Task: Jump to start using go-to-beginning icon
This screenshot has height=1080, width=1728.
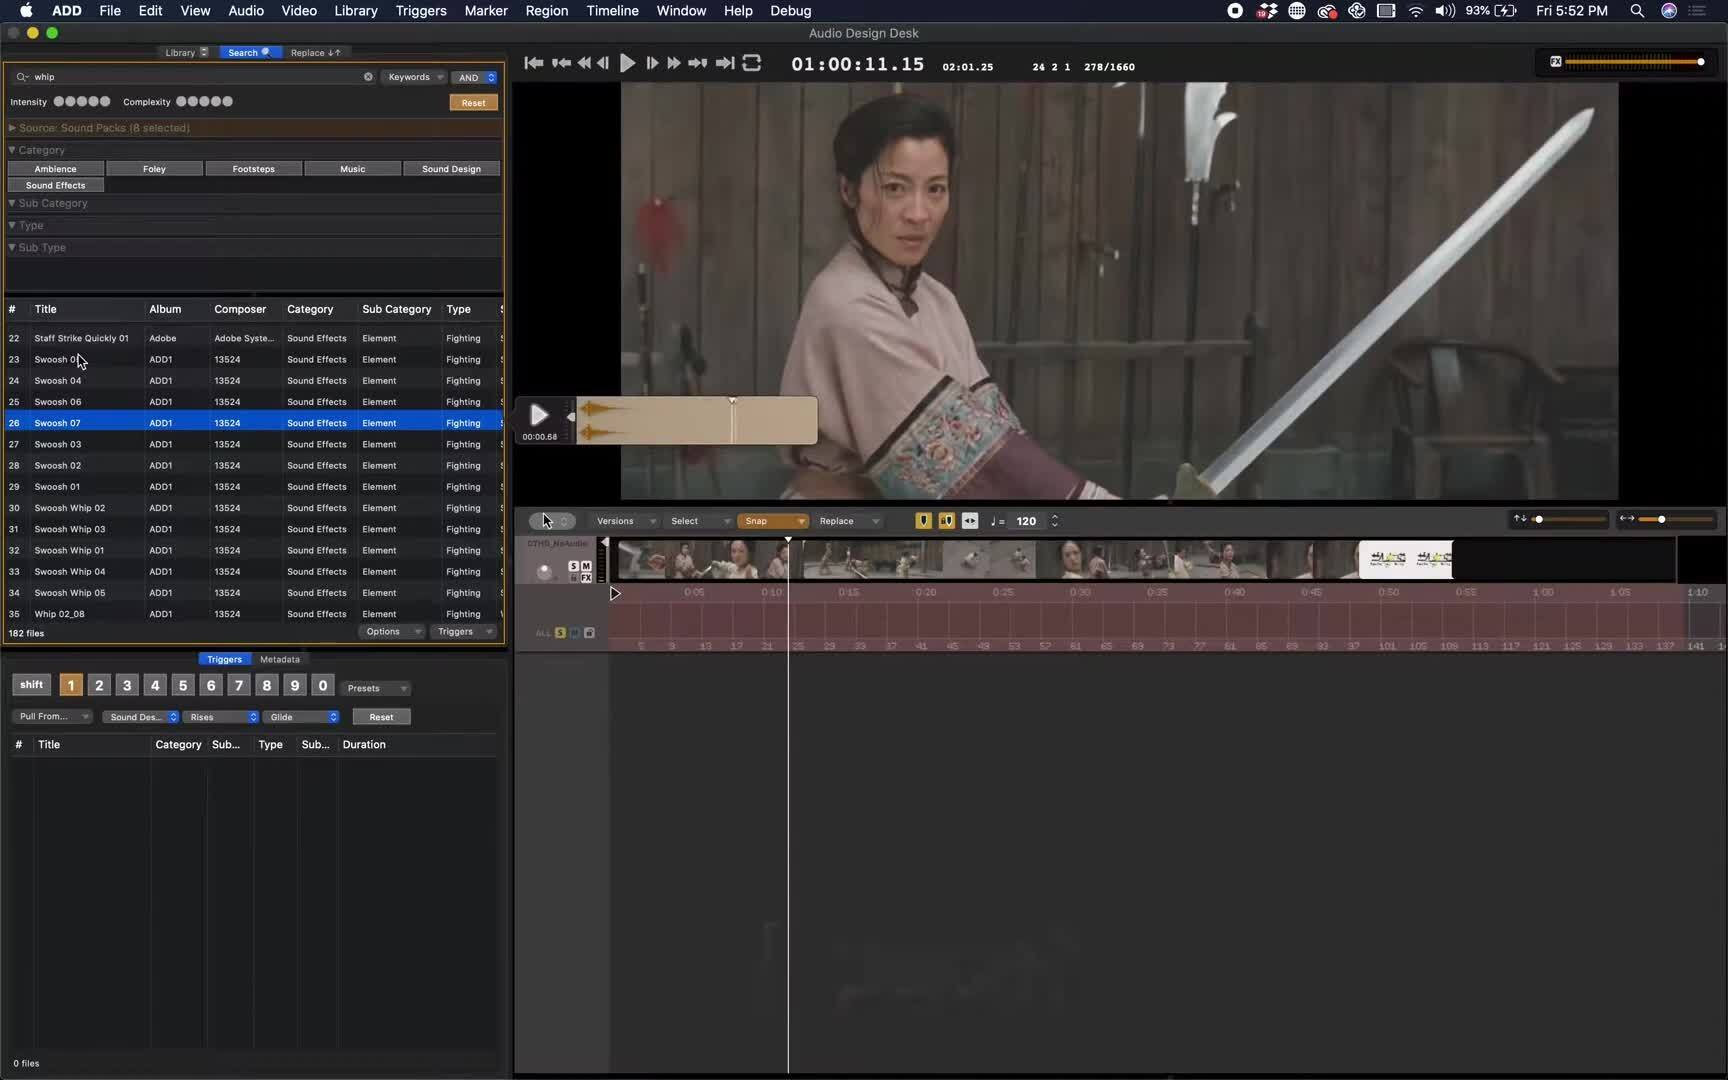Action: 534,63
